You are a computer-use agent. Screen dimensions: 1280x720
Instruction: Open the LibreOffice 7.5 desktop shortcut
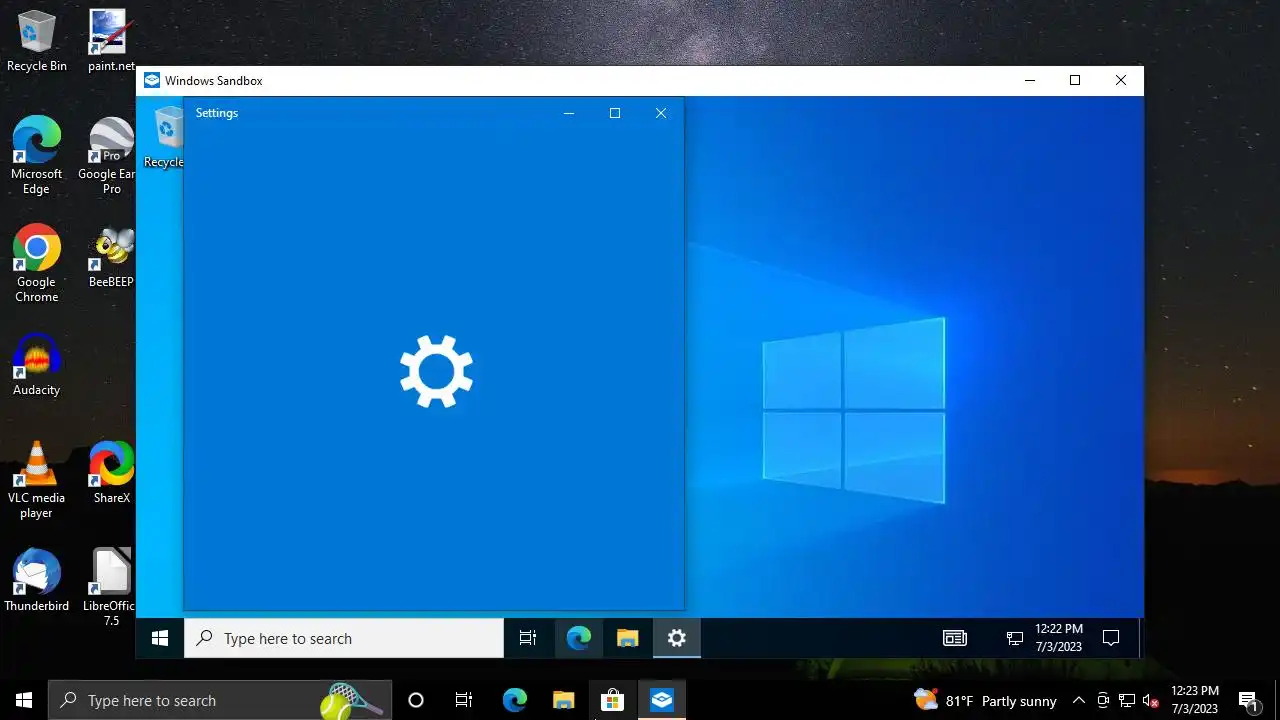point(111,587)
